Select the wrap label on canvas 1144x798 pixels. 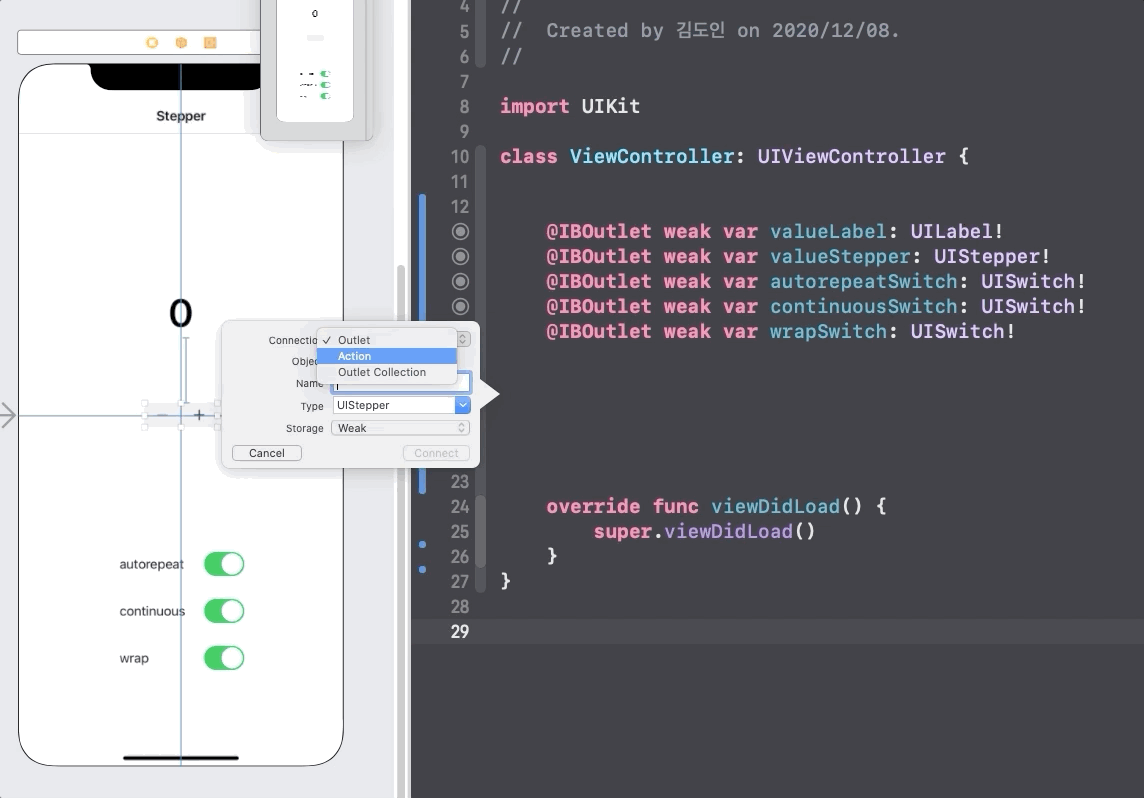[134, 659]
